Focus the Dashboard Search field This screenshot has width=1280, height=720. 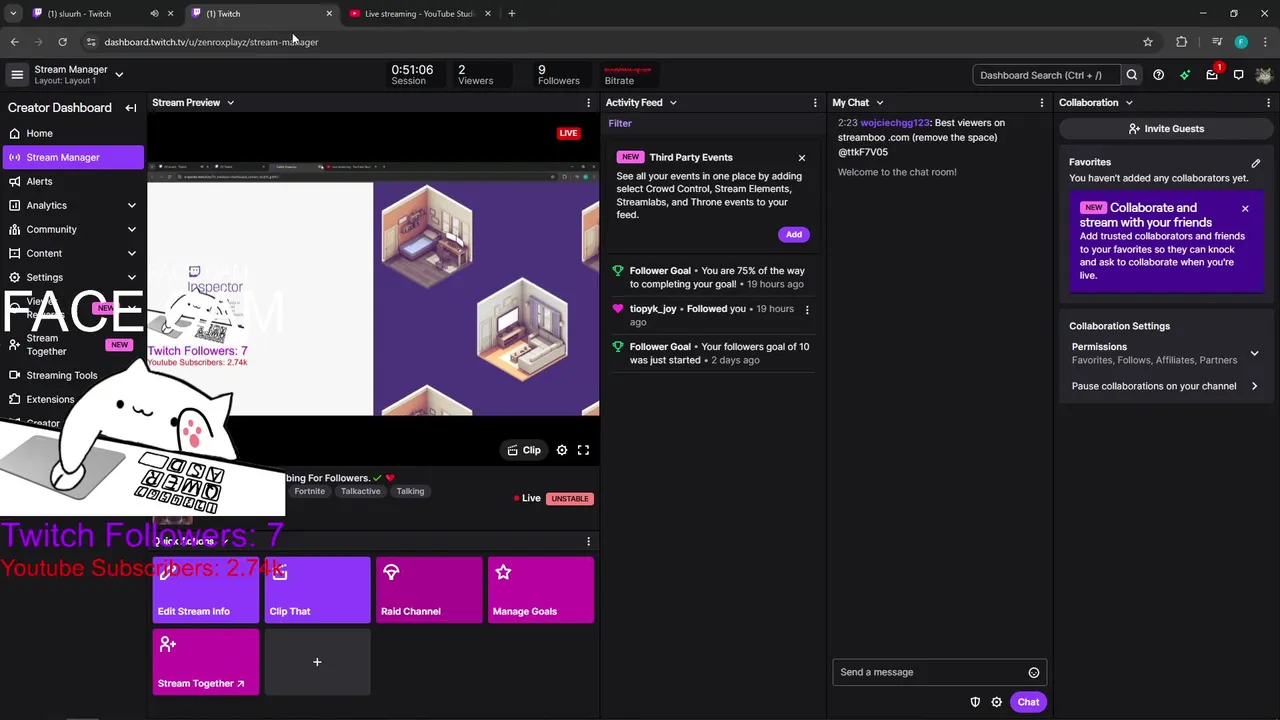1047,75
